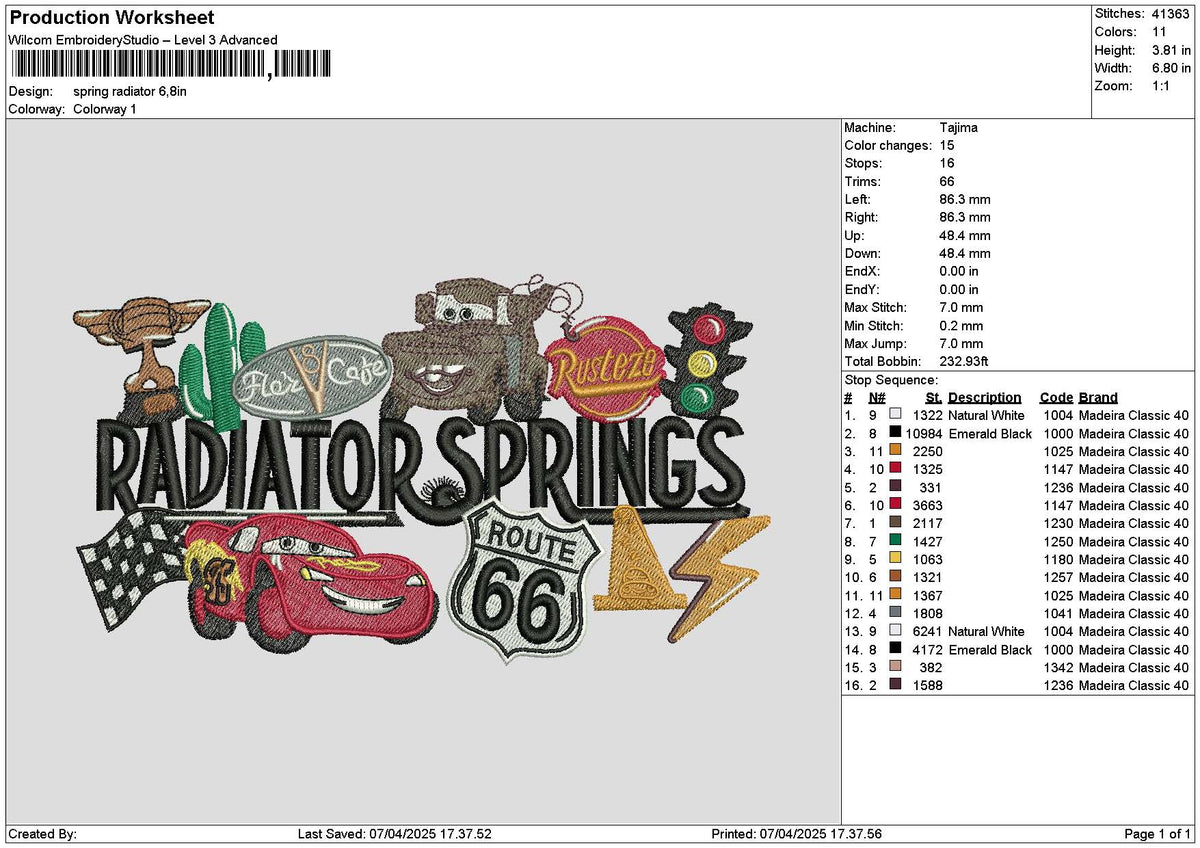Image resolution: width=1200 pixels, height=848 pixels.
Task: Select the Total Bobbin value 232.93ft
Action: pyautogui.click(x=965, y=361)
